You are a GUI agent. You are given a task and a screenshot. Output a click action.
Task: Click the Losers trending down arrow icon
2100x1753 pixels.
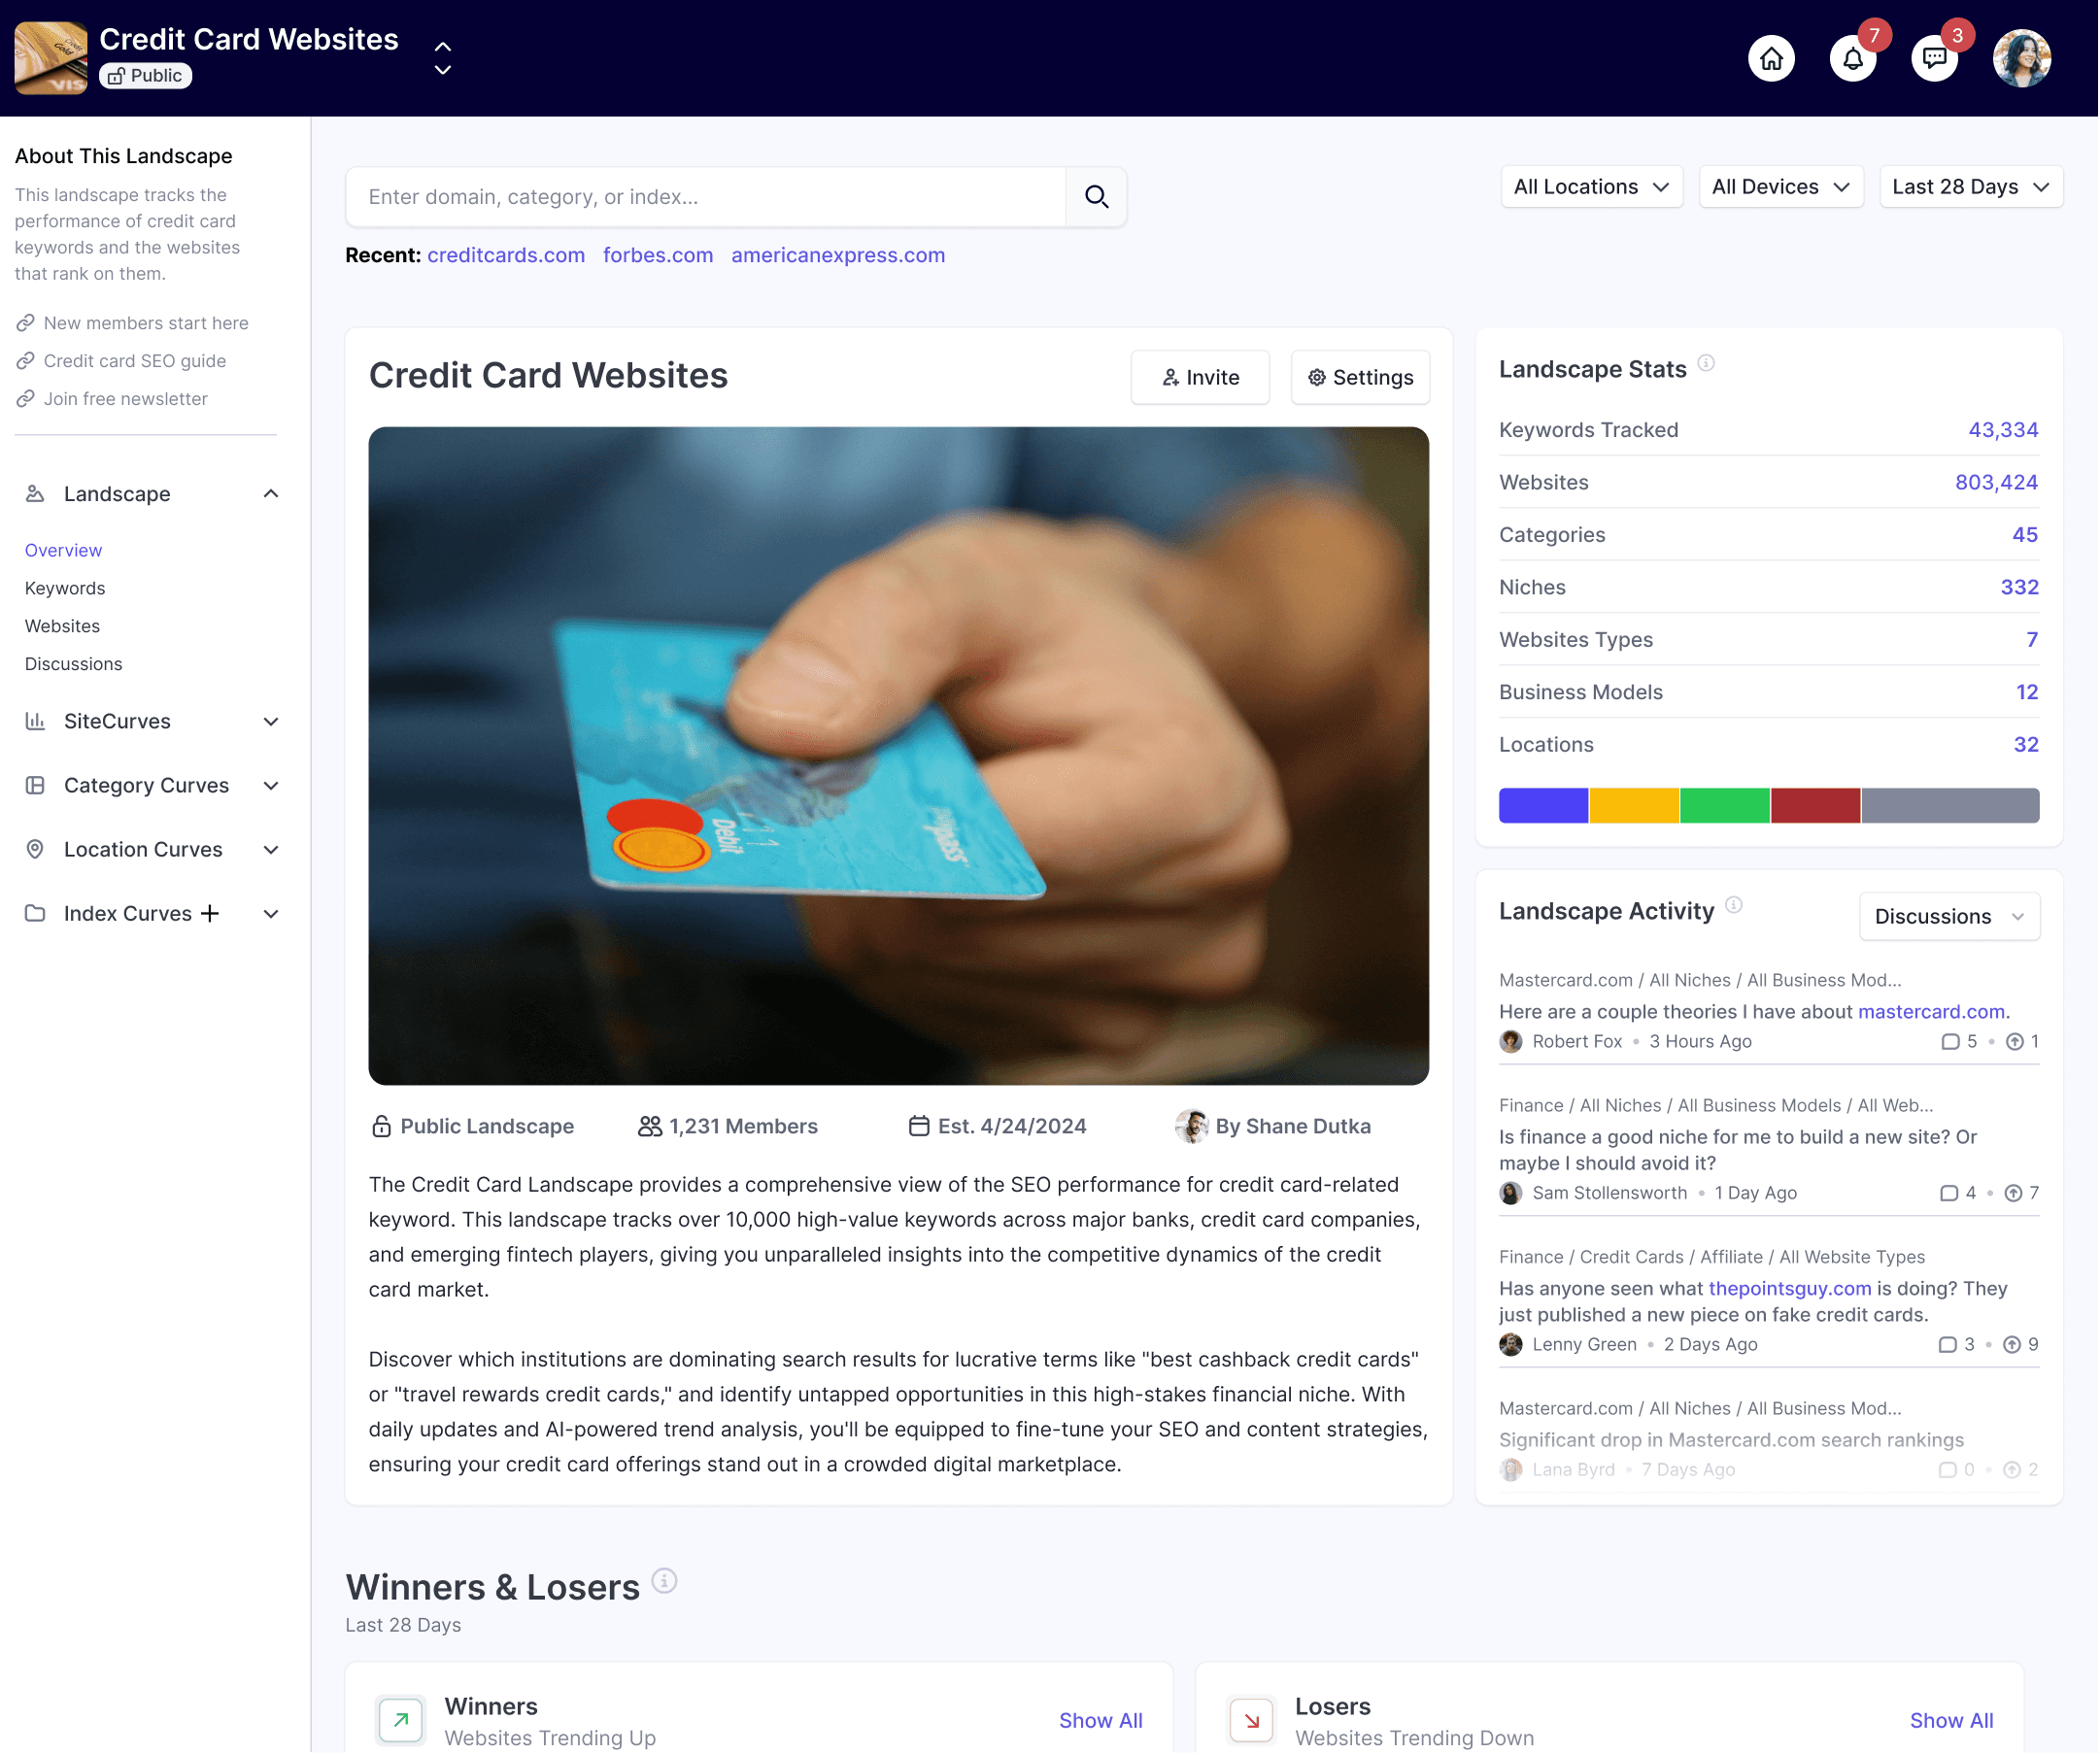1252,1721
